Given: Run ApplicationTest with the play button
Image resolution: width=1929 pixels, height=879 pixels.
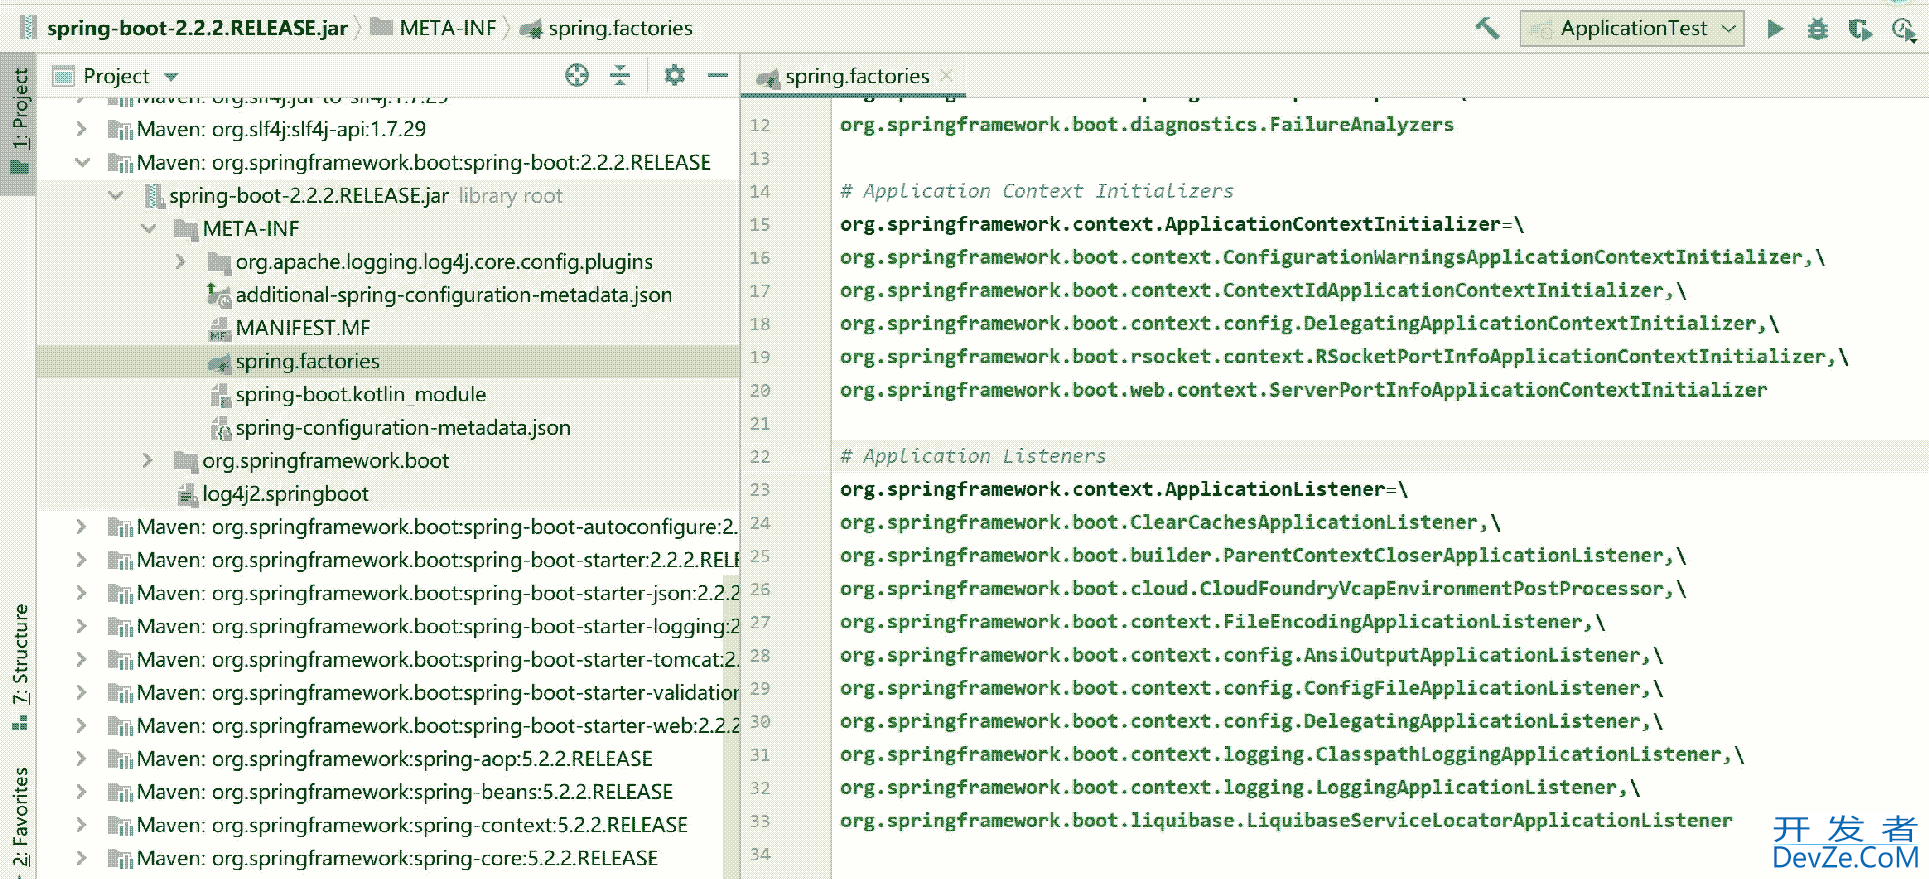Looking at the screenshot, I should pyautogui.click(x=1775, y=28).
